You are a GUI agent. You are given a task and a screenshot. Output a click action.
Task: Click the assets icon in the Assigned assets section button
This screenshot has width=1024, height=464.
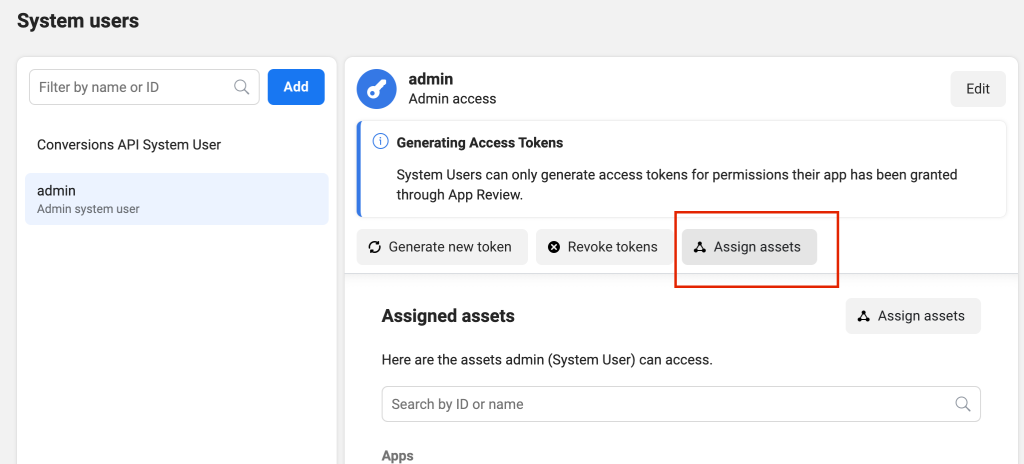point(864,316)
